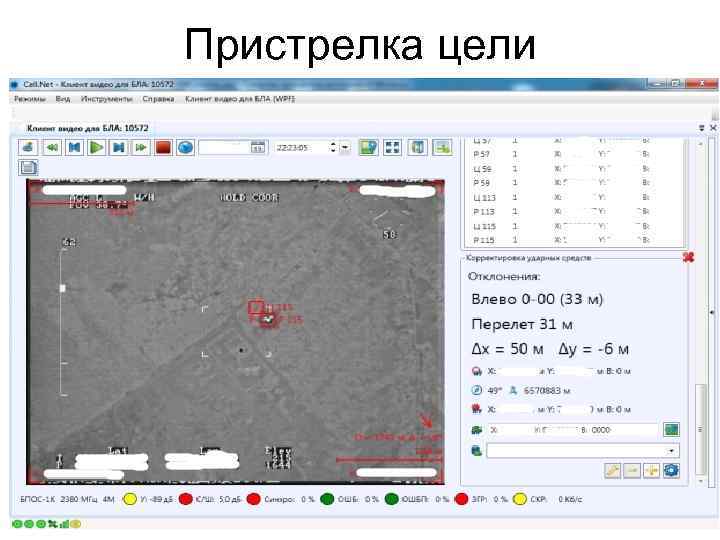Click the right panel vertical scrollbar thumb
This screenshot has height=540, width=720.
point(701,429)
